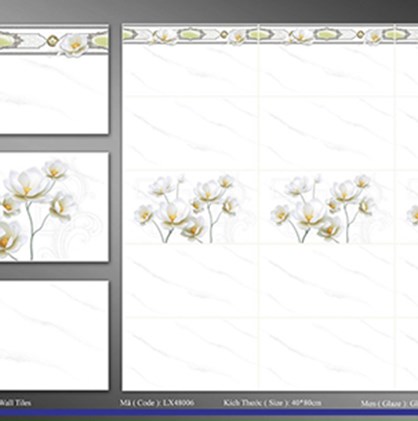Click the plain marble tile above the first flower cluster
This screenshot has width=418, height=421.
click(191, 133)
